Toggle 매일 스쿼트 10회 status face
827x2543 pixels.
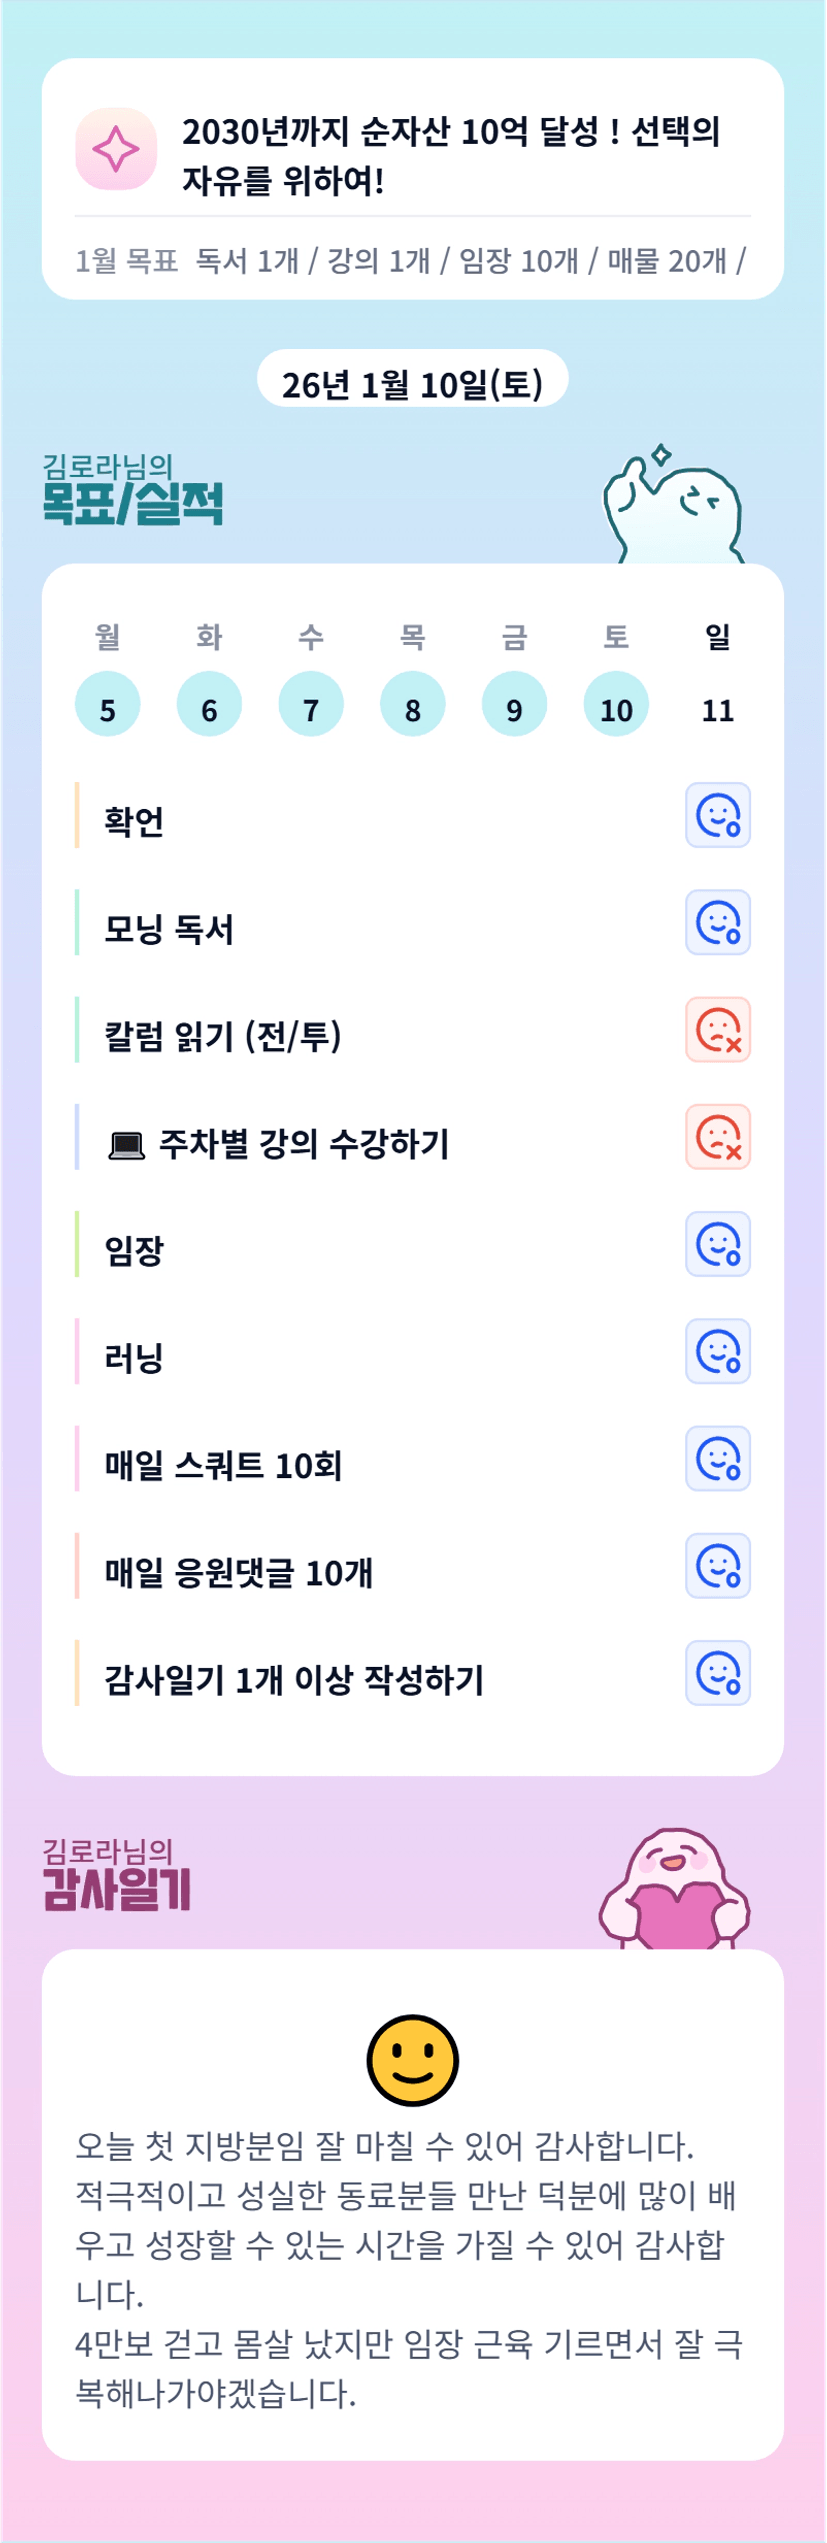[717, 1458]
